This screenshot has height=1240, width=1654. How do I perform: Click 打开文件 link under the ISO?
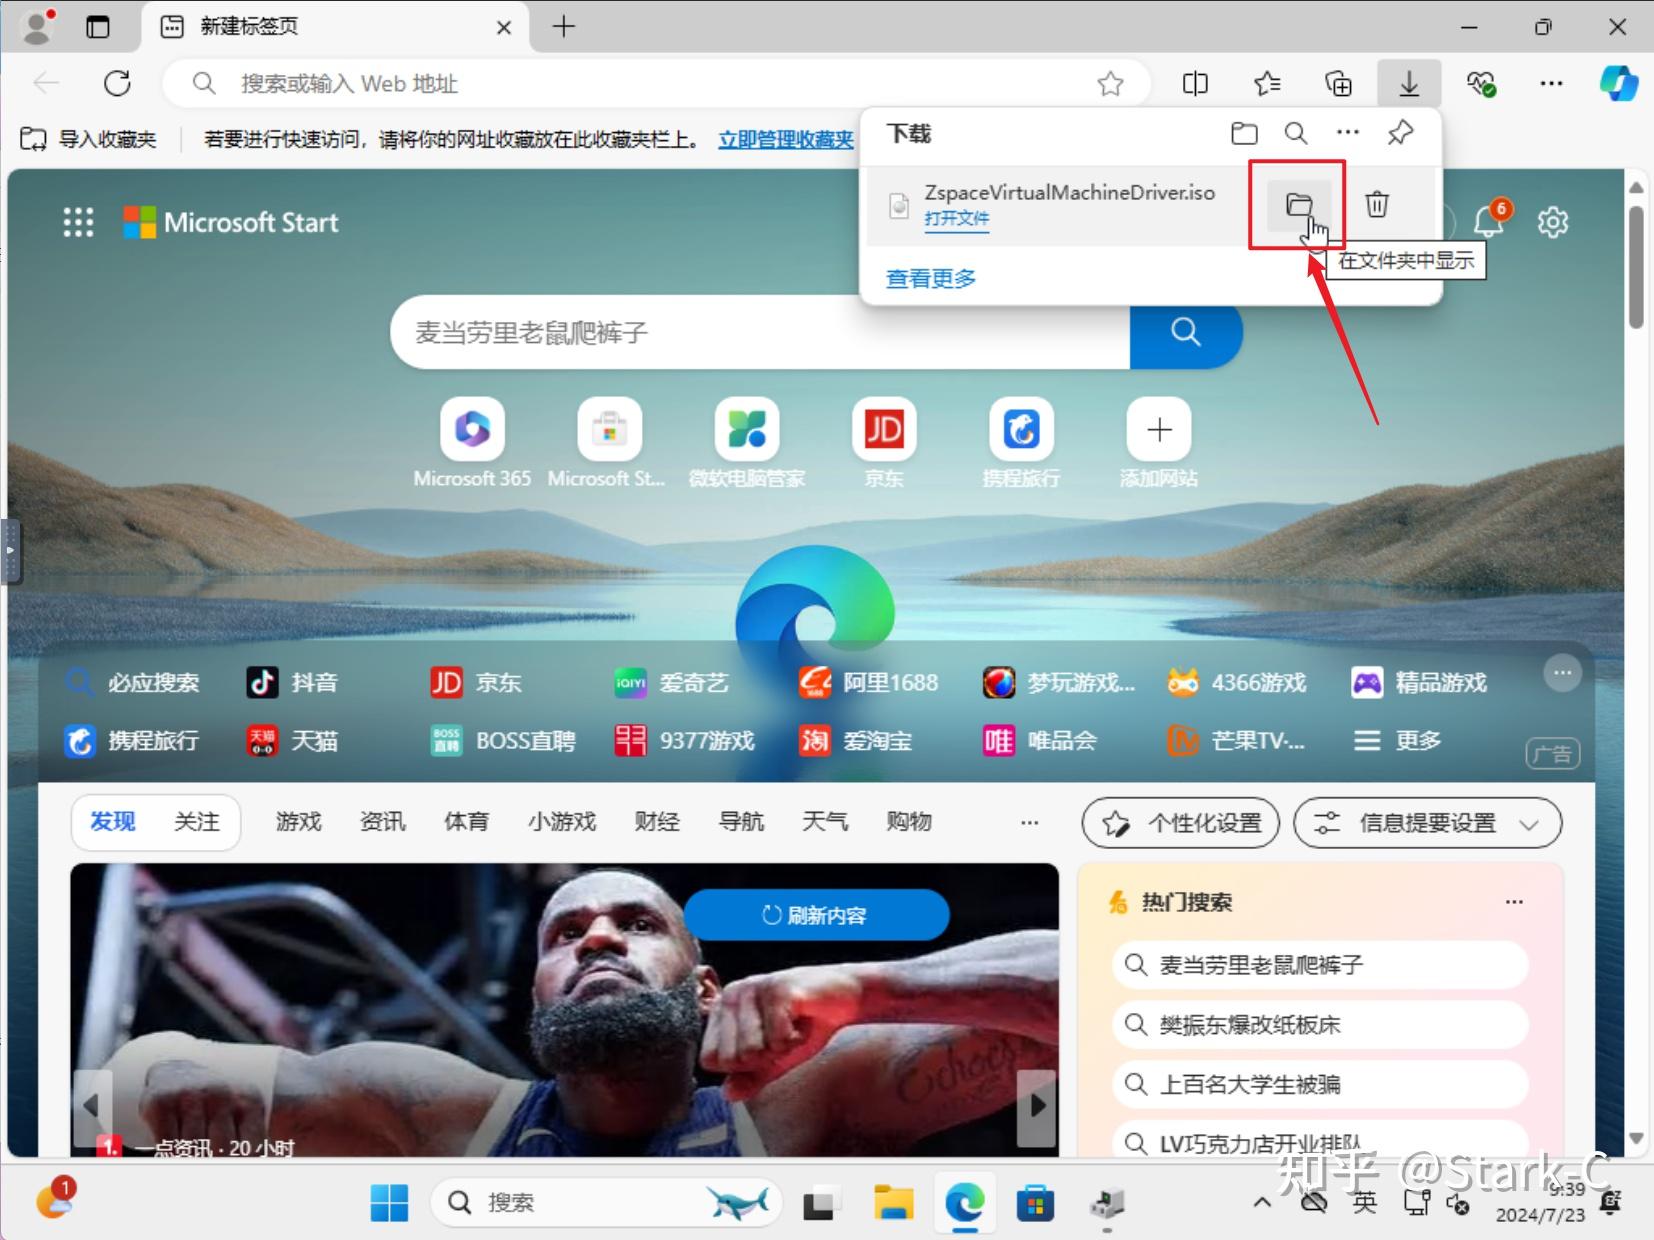point(957,219)
